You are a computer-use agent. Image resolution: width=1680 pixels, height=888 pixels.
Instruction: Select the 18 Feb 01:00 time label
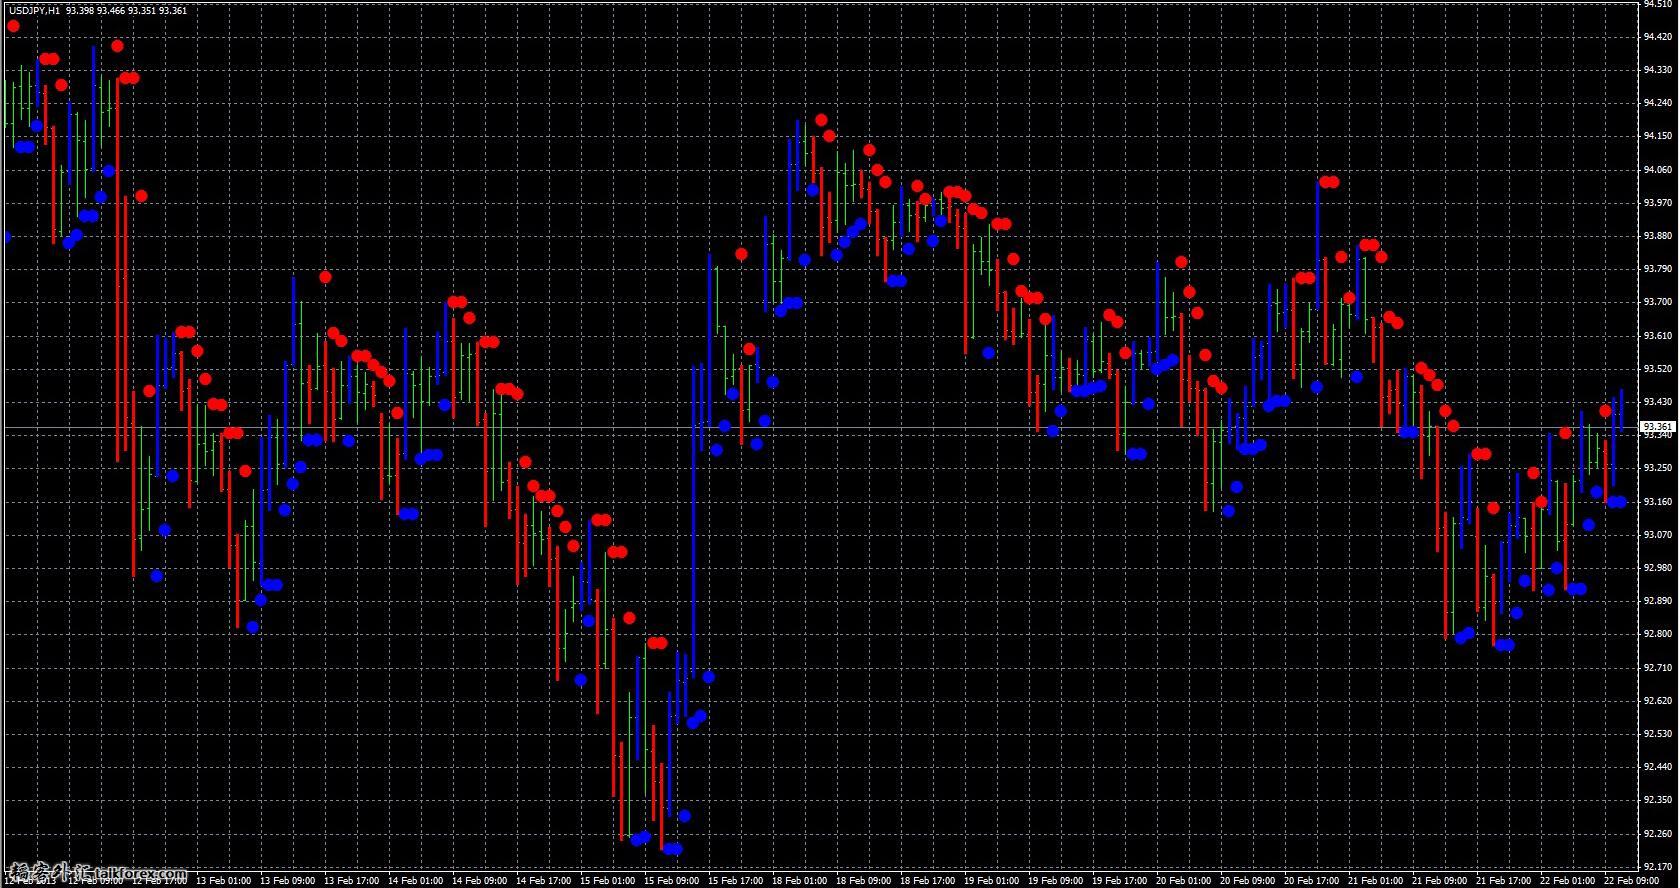click(799, 881)
